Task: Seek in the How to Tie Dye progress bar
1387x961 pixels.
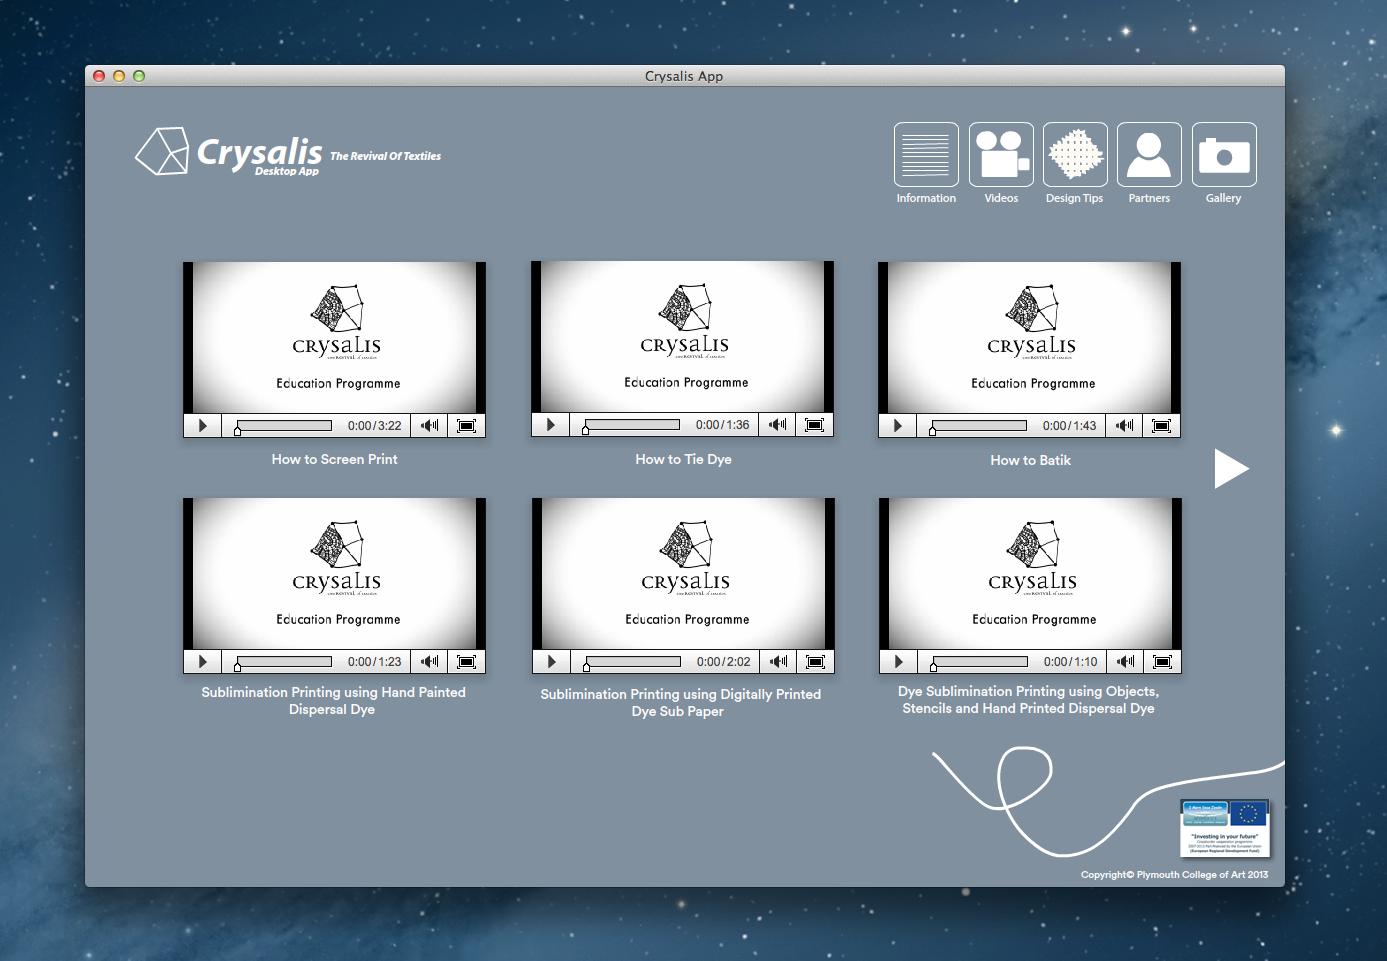Action: click(x=631, y=425)
